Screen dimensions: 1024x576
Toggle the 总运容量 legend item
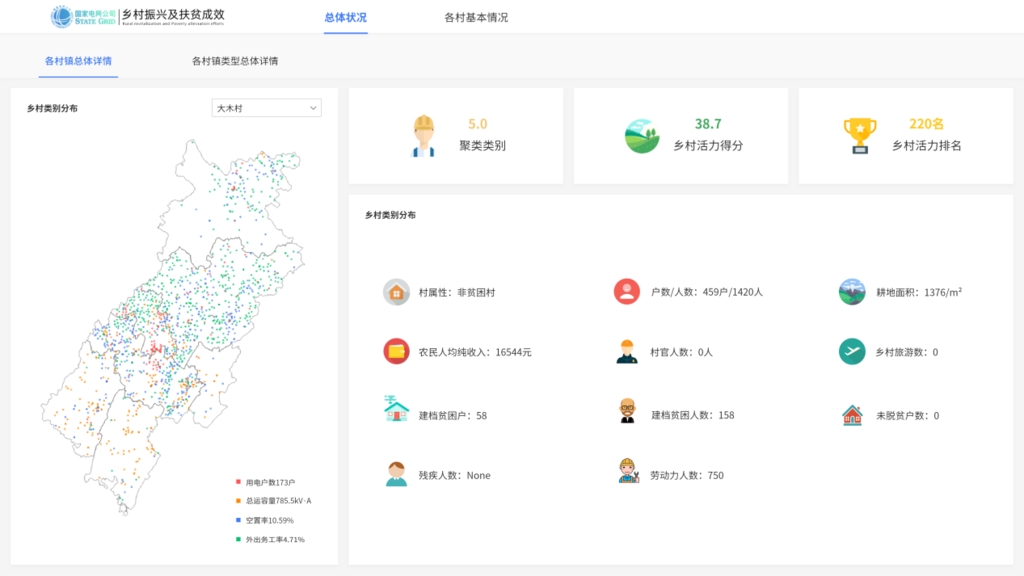point(270,501)
